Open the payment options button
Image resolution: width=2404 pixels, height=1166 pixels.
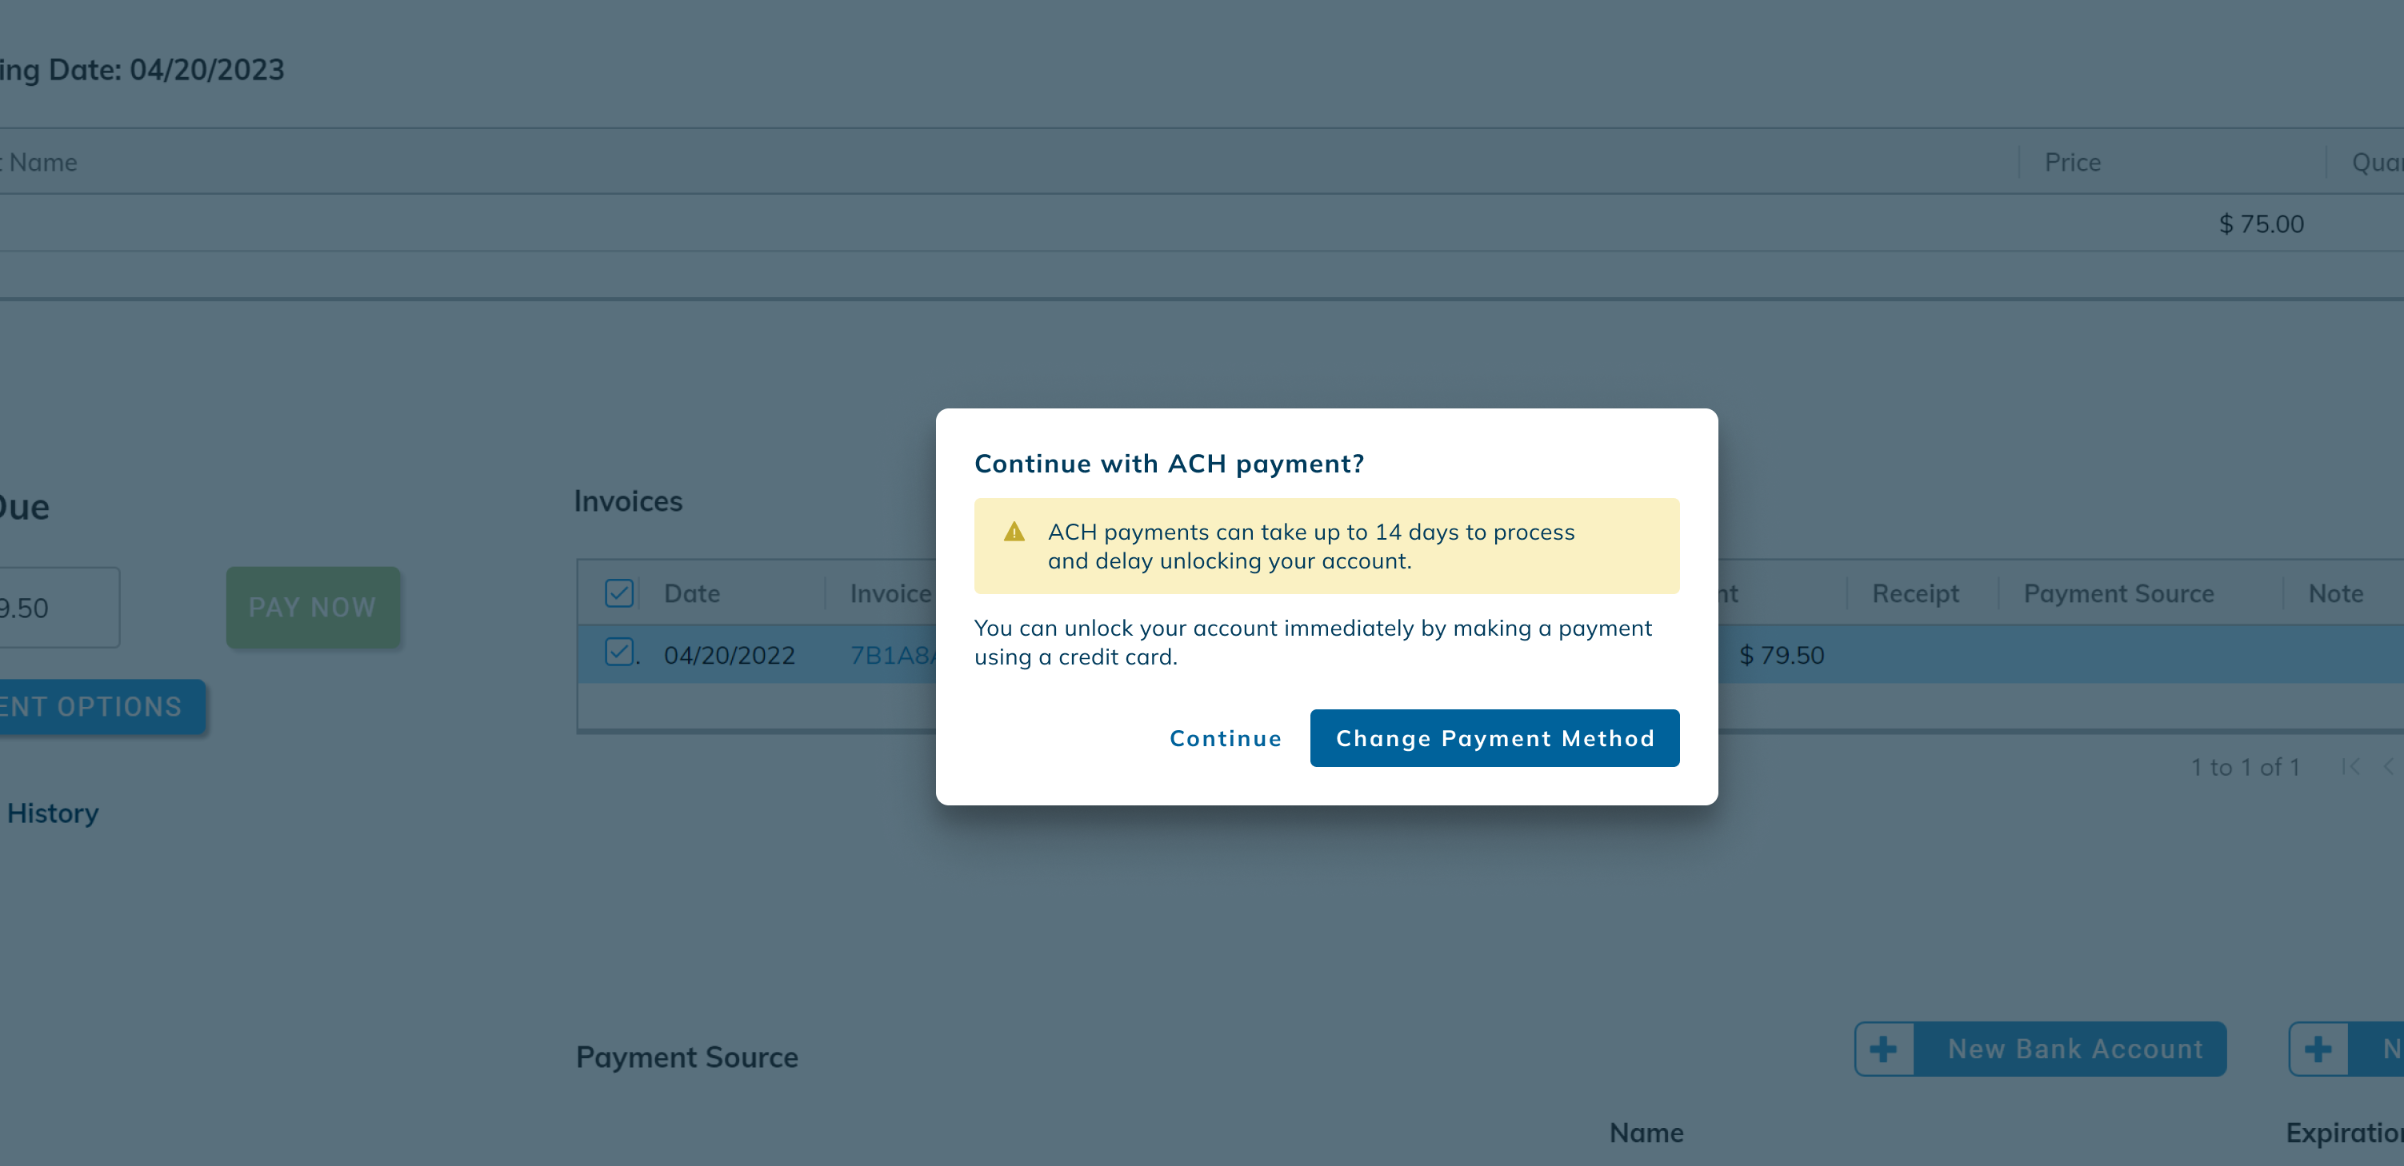coord(101,707)
